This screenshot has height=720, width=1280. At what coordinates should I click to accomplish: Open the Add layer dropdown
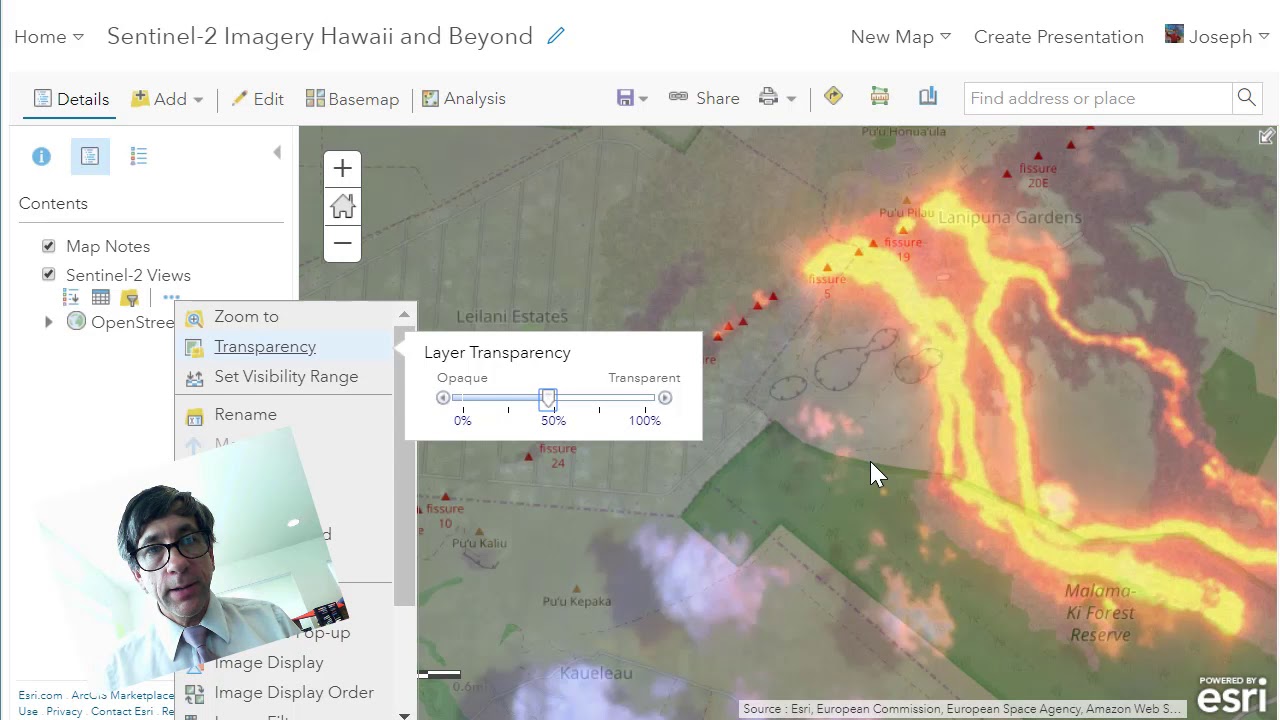click(x=168, y=99)
